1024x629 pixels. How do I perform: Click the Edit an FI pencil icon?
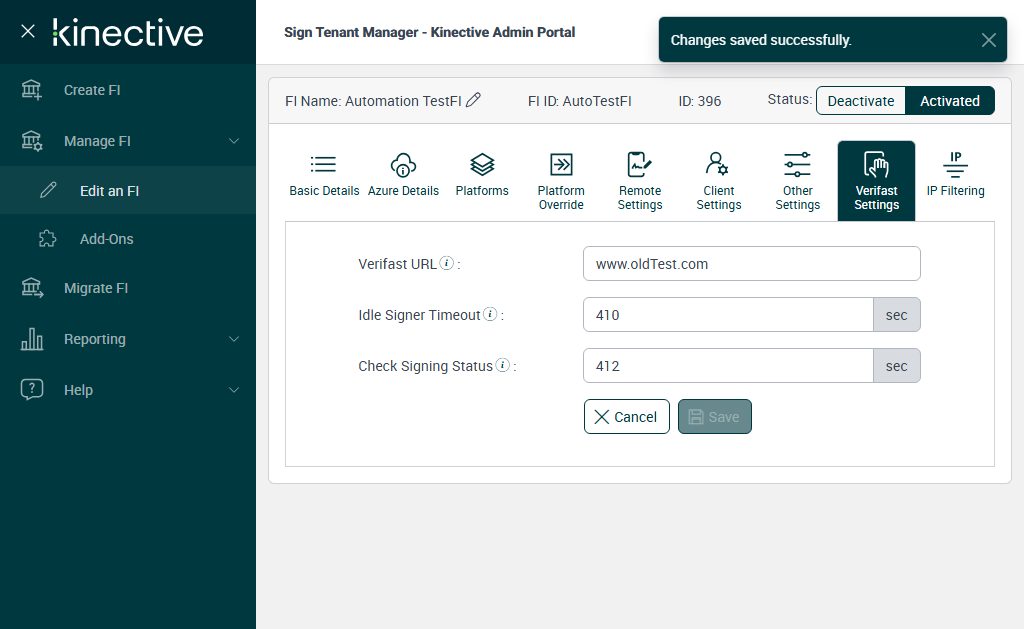[x=48, y=190]
